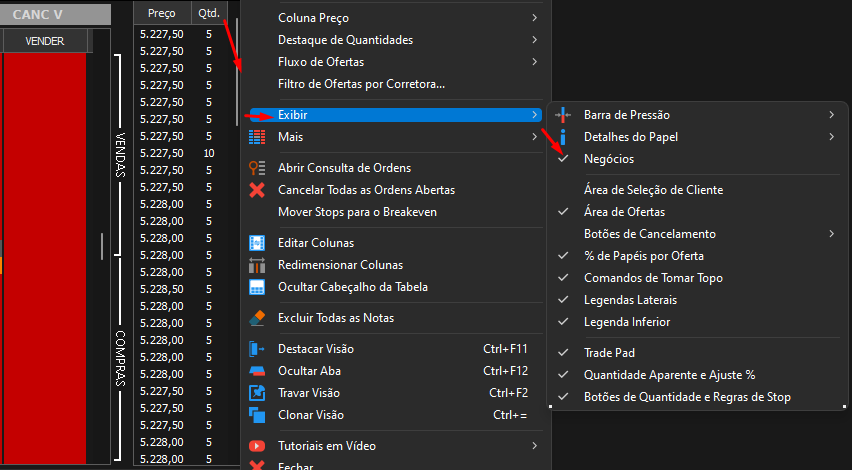852x470 pixels.
Task: Click the Ctrl+F12 shortcut label
Action: pos(505,371)
